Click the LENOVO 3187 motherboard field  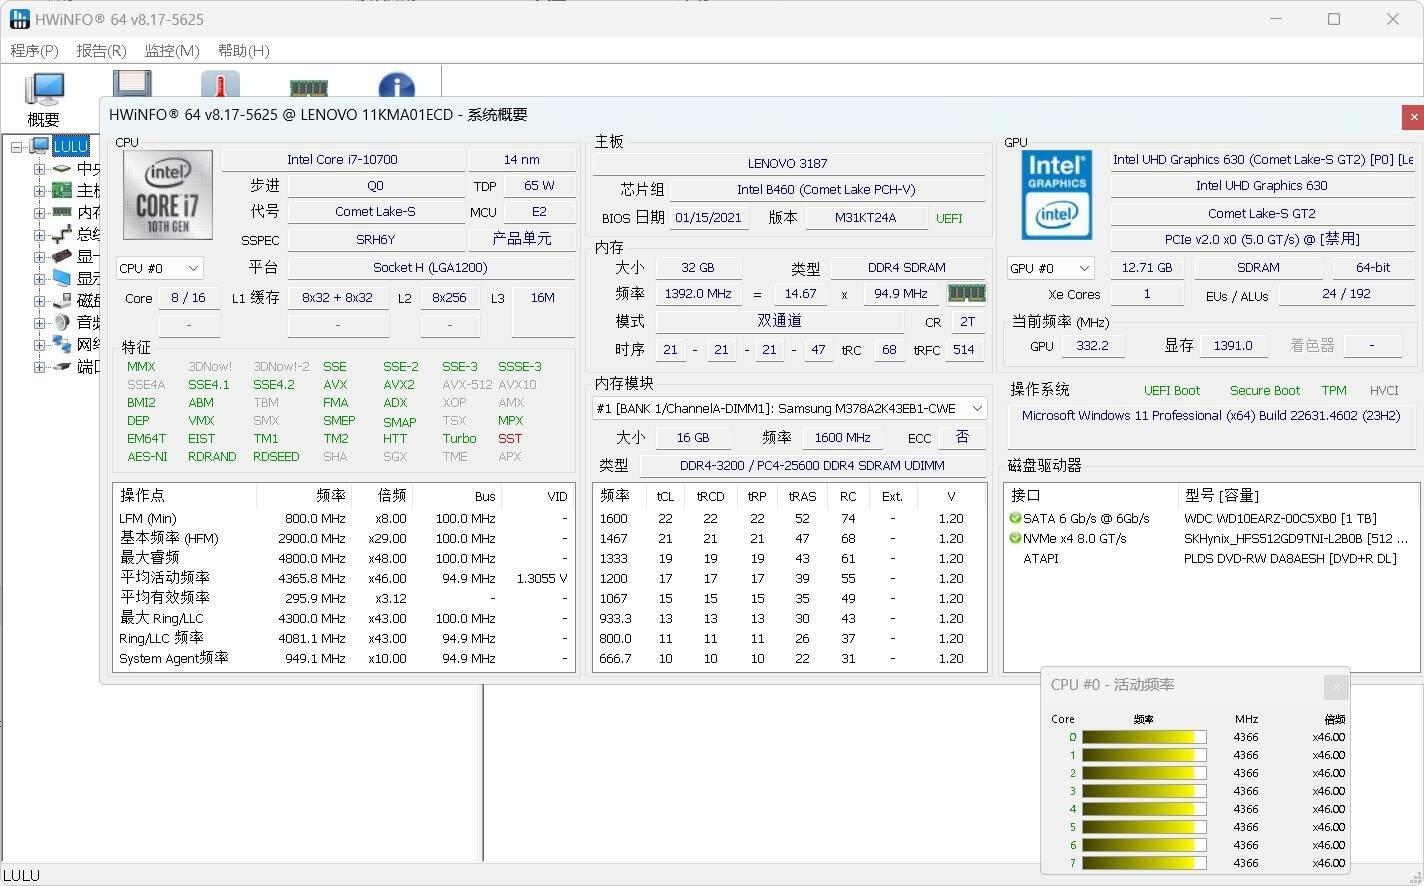tap(788, 163)
